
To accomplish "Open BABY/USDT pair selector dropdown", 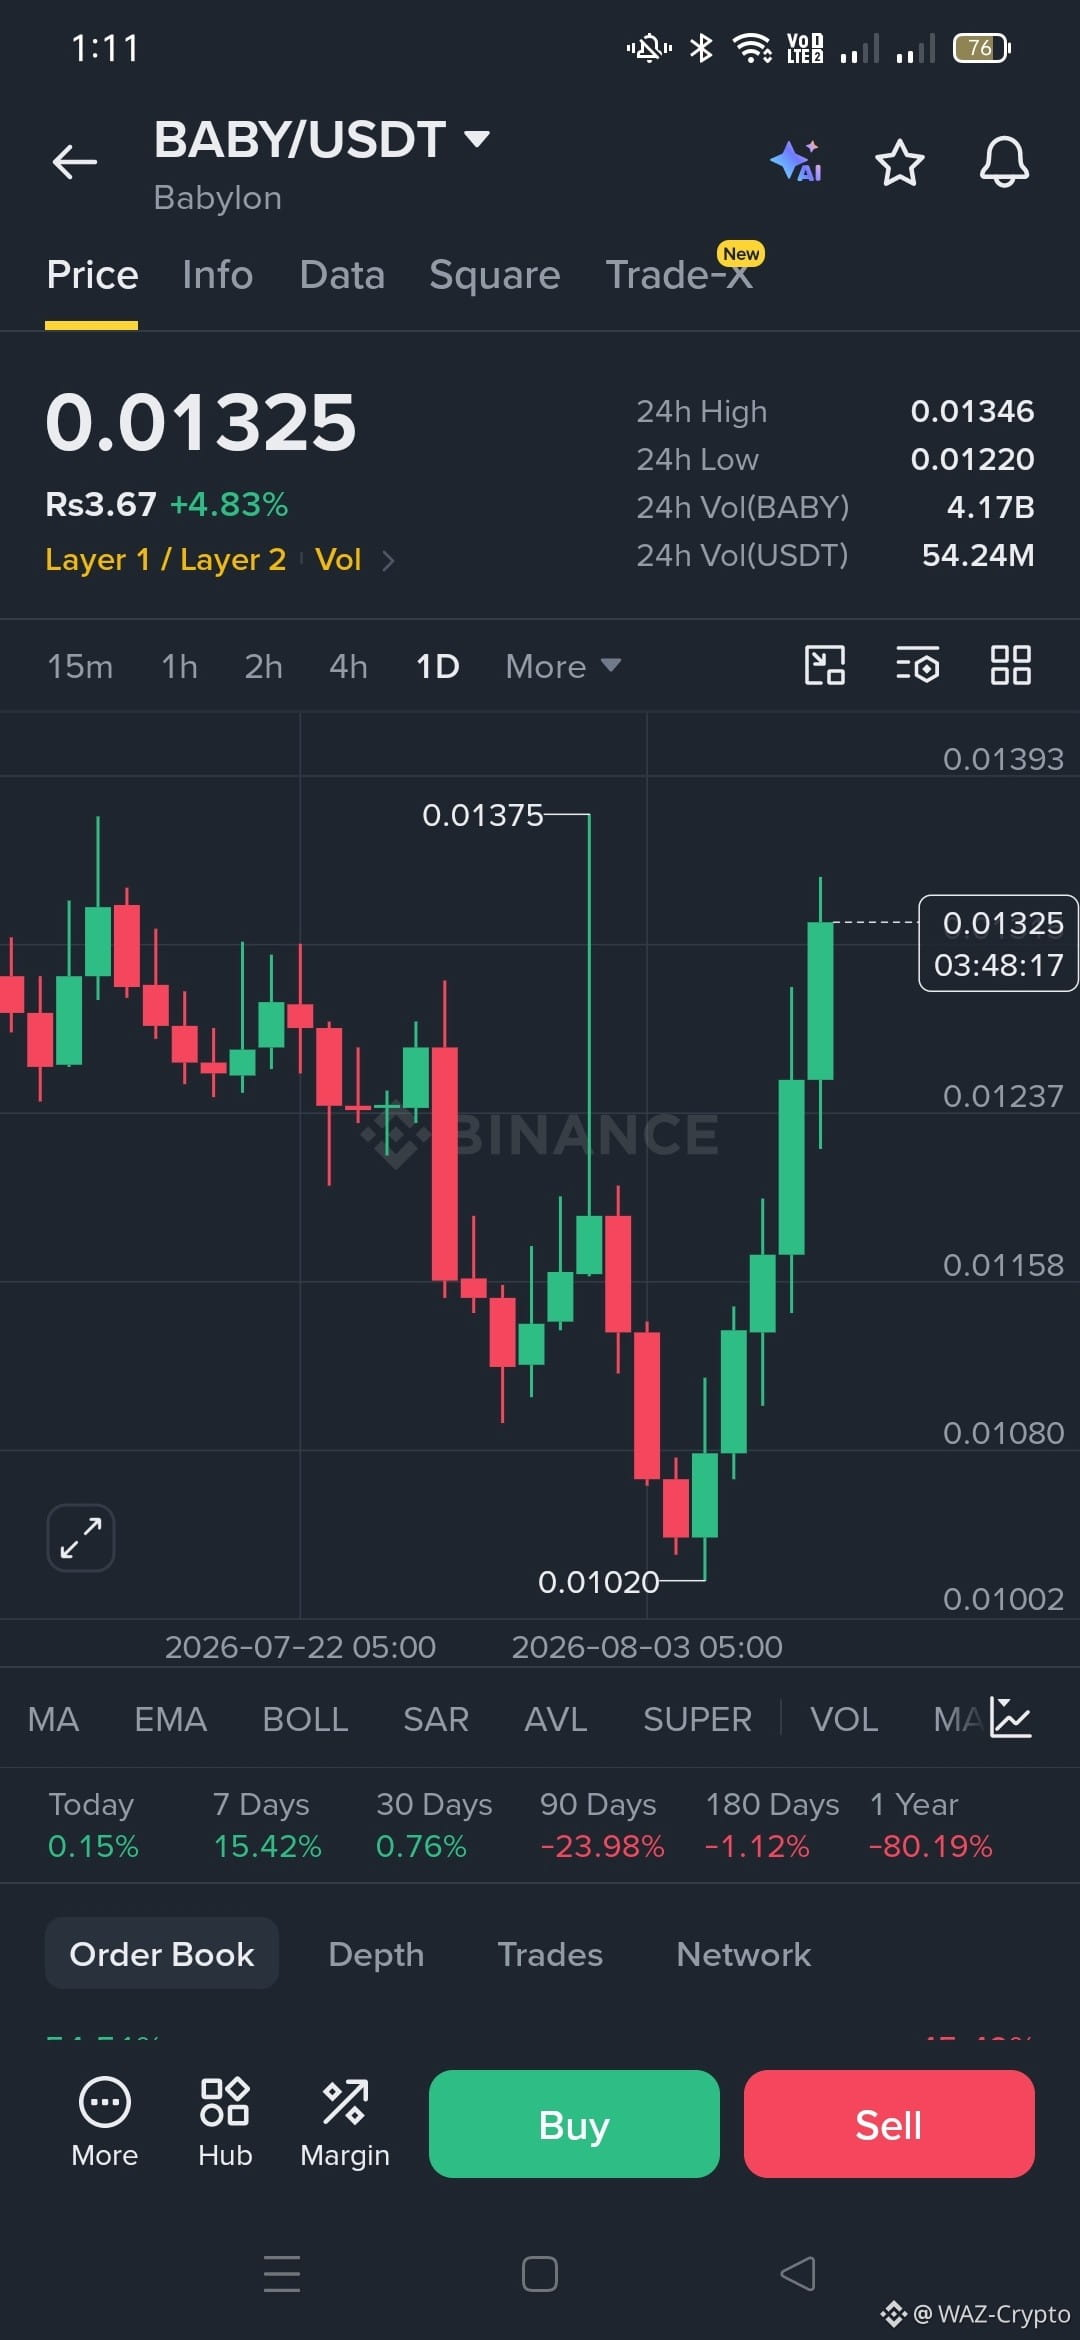I will point(322,139).
